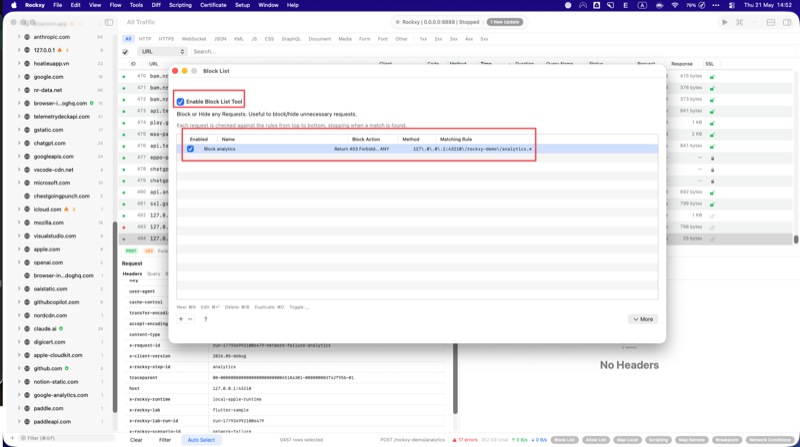This screenshot has width=800, height=447.
Task: Expand the hoatieuapp.vn domain row
Action: tap(19, 64)
